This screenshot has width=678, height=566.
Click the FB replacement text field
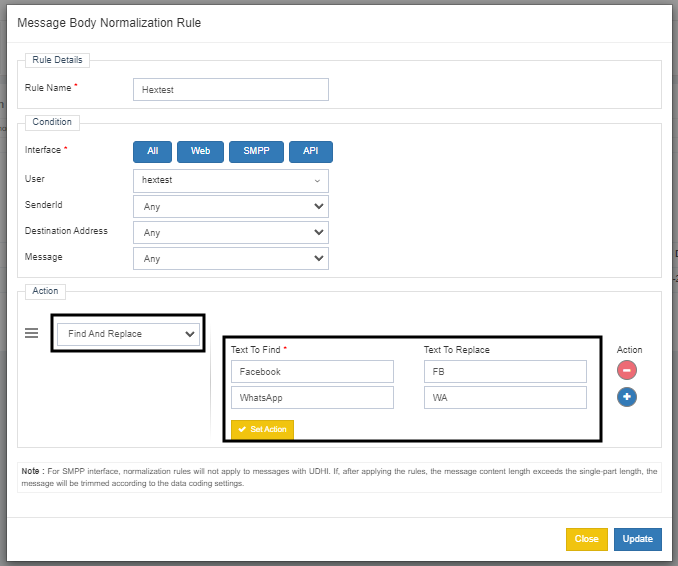[x=504, y=372]
